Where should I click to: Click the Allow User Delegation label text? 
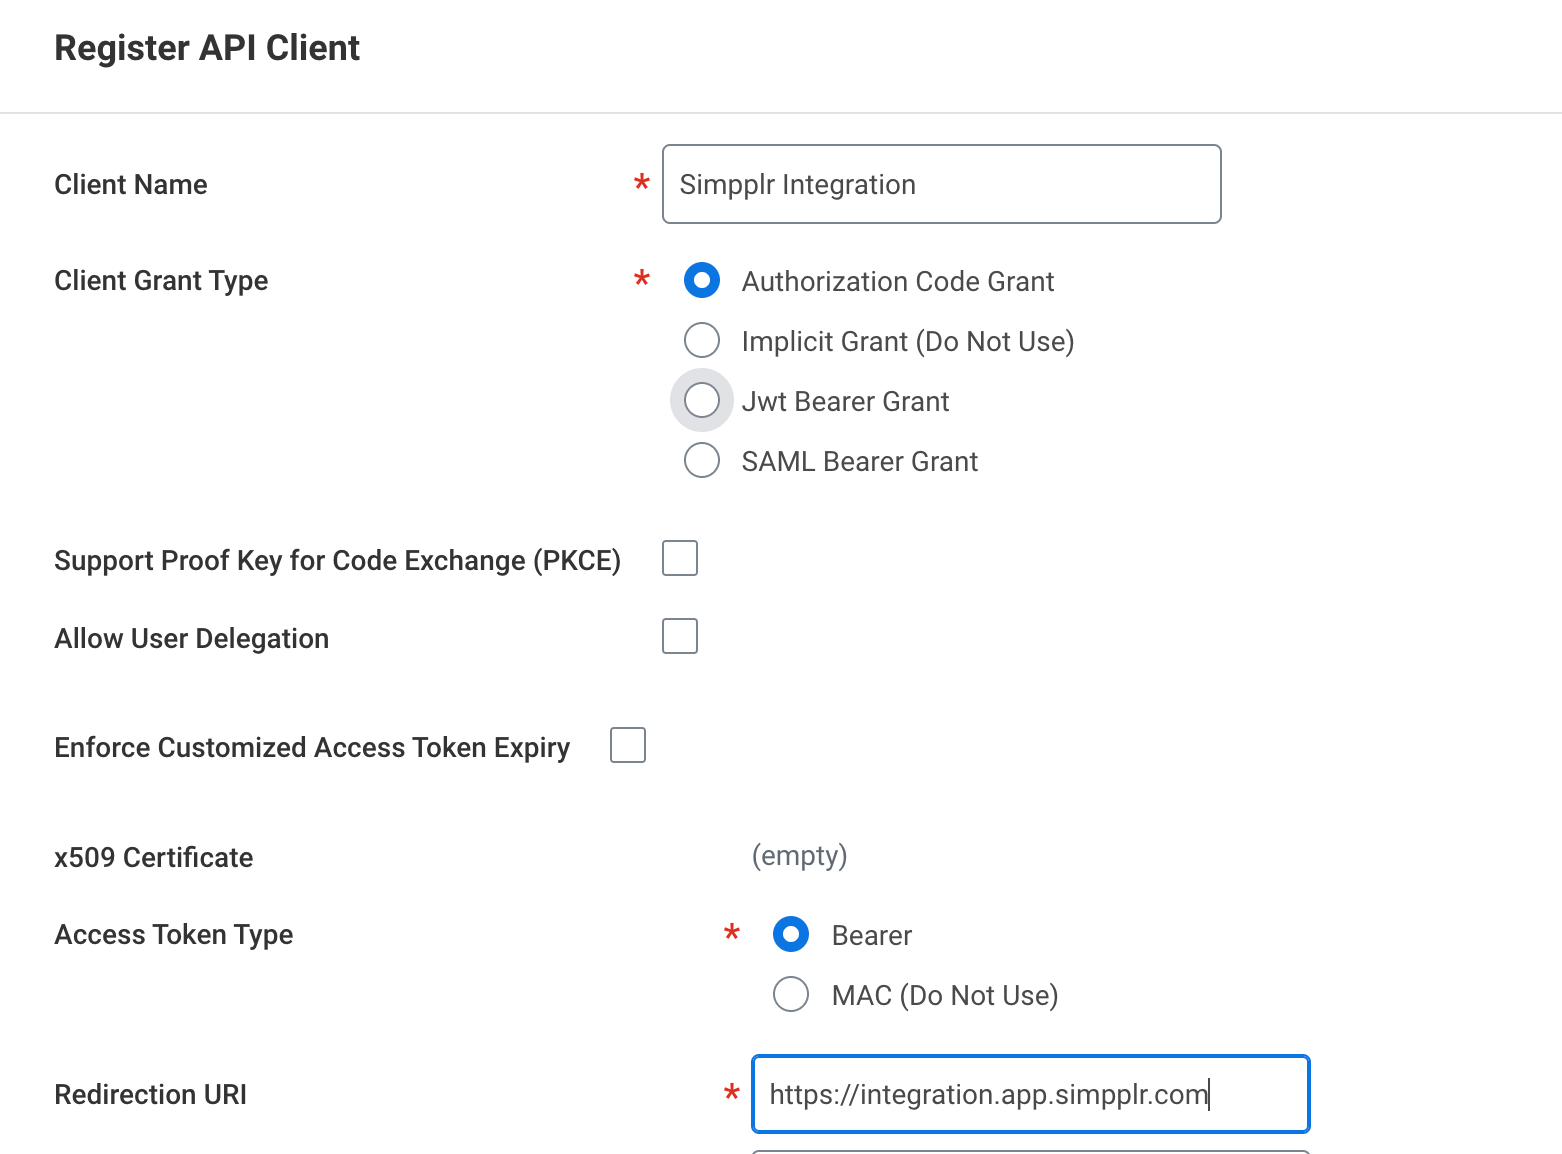click(192, 639)
